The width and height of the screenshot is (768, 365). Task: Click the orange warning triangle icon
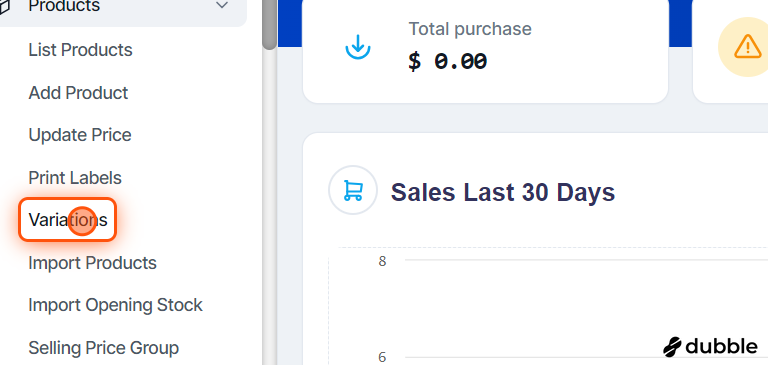pyautogui.click(x=747, y=47)
